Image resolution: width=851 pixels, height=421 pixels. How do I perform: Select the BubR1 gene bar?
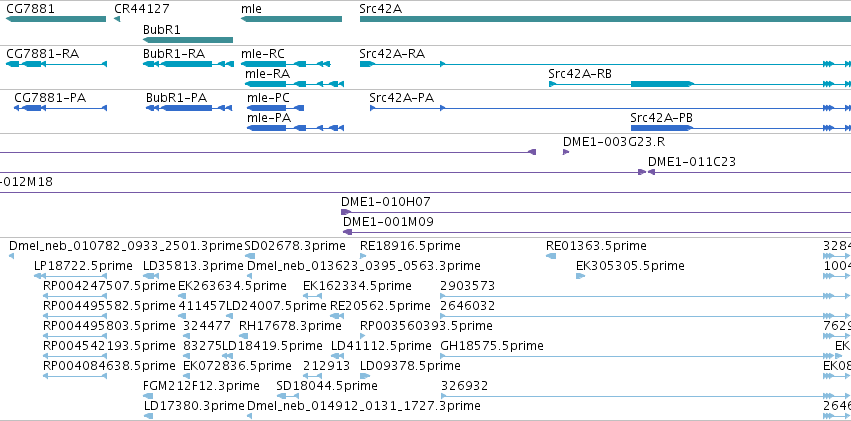(188, 40)
